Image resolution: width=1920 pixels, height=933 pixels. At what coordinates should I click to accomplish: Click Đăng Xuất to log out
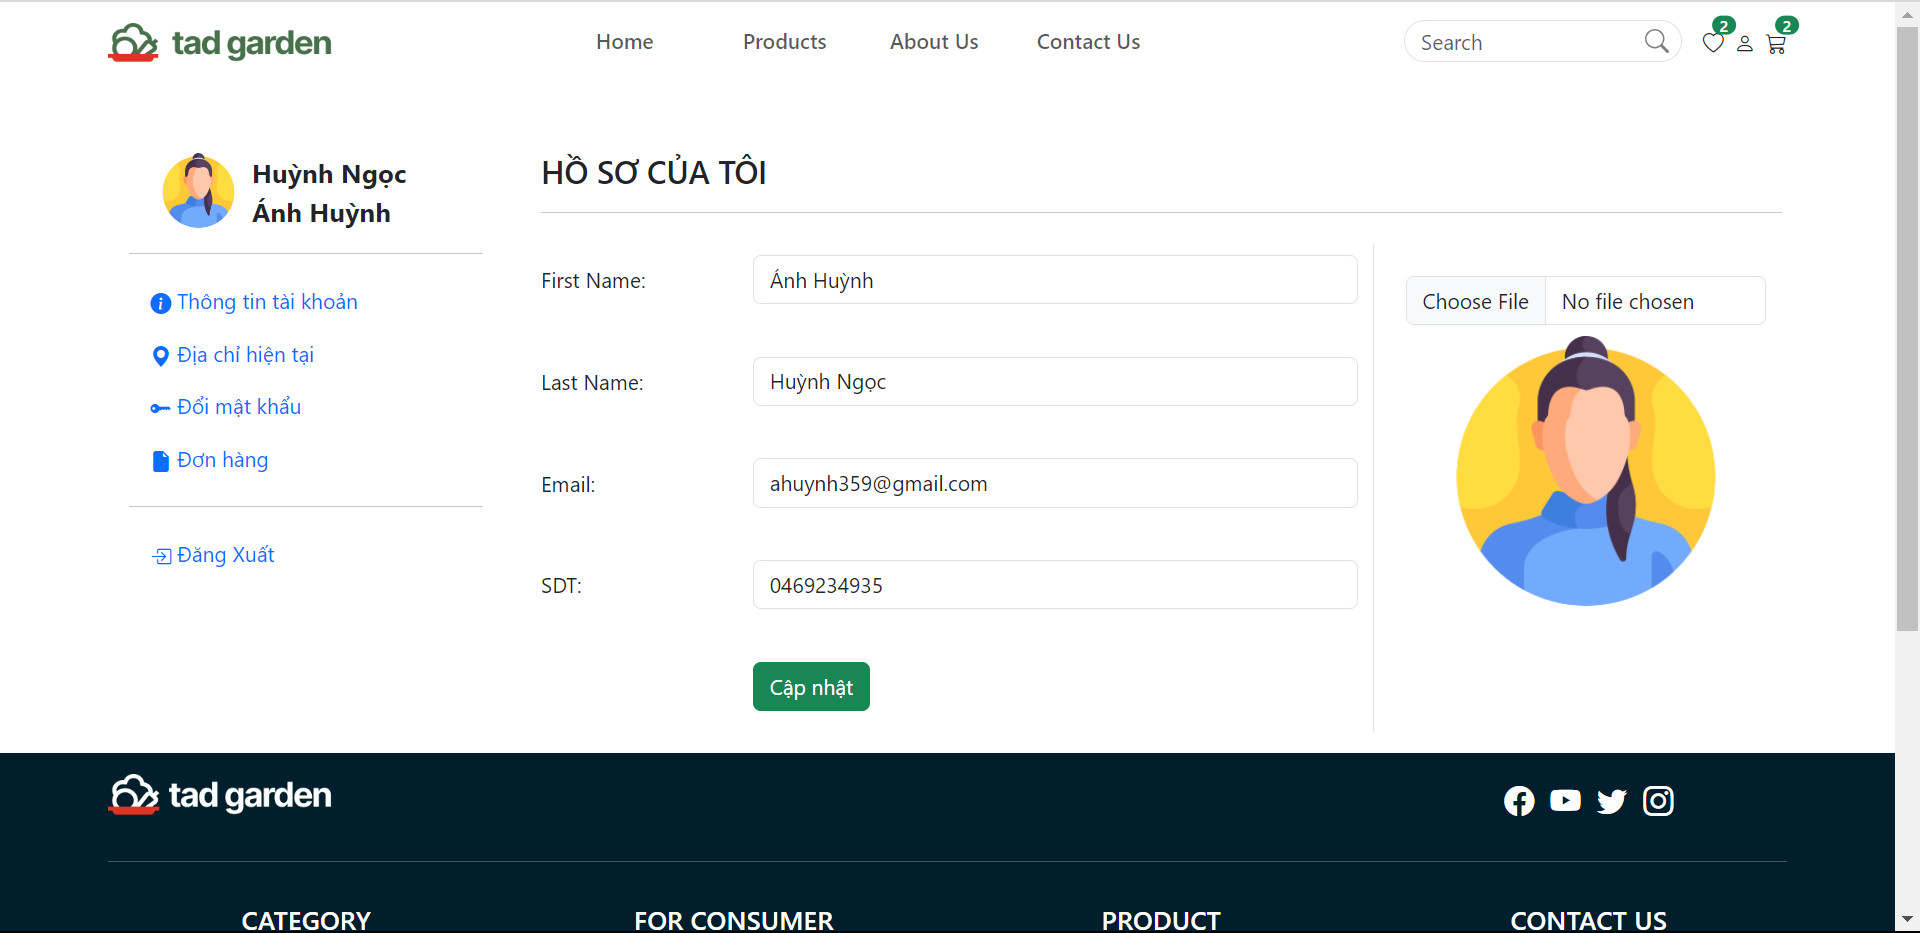click(x=225, y=554)
